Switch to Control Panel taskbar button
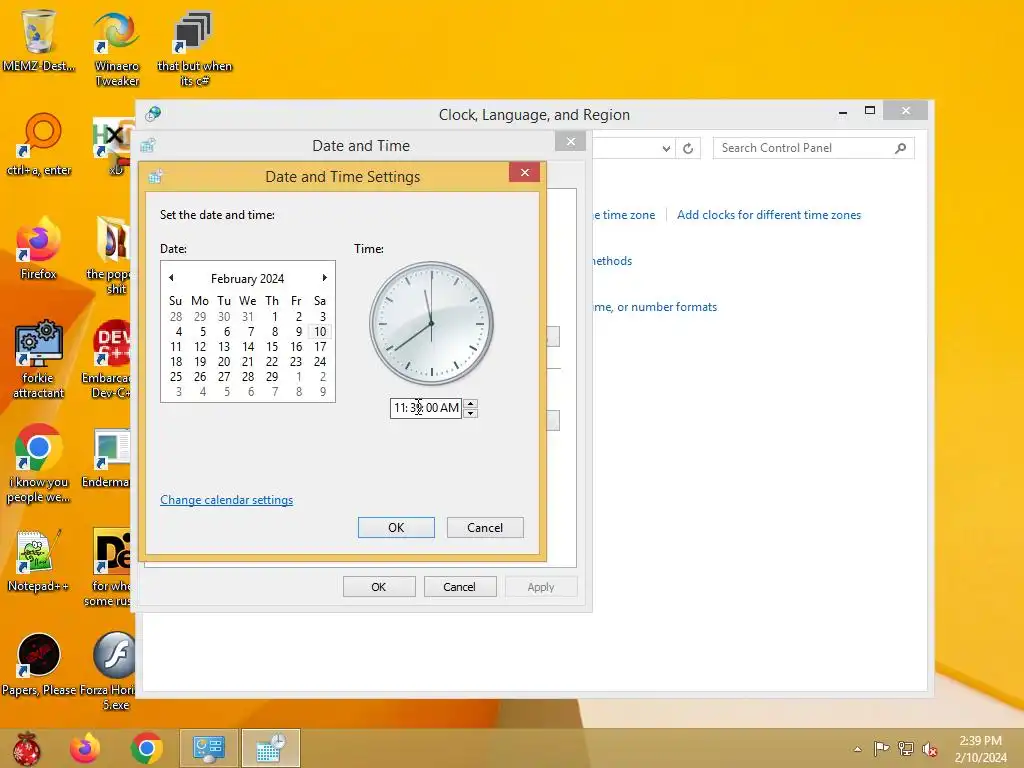The height and width of the screenshot is (768, 1024). (x=209, y=748)
